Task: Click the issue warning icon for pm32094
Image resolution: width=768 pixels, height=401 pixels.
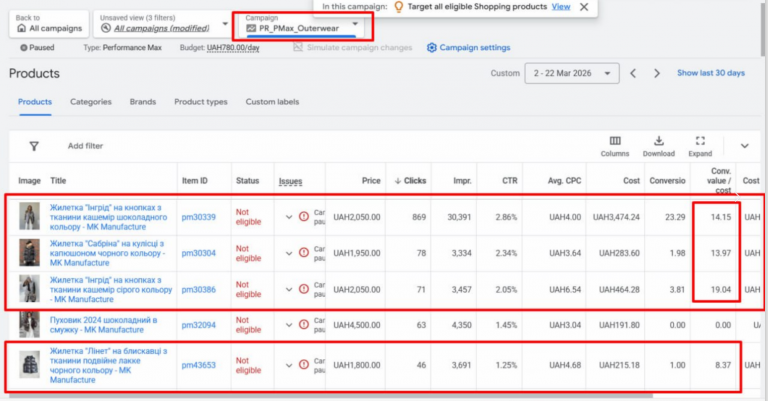Action: pos(304,324)
